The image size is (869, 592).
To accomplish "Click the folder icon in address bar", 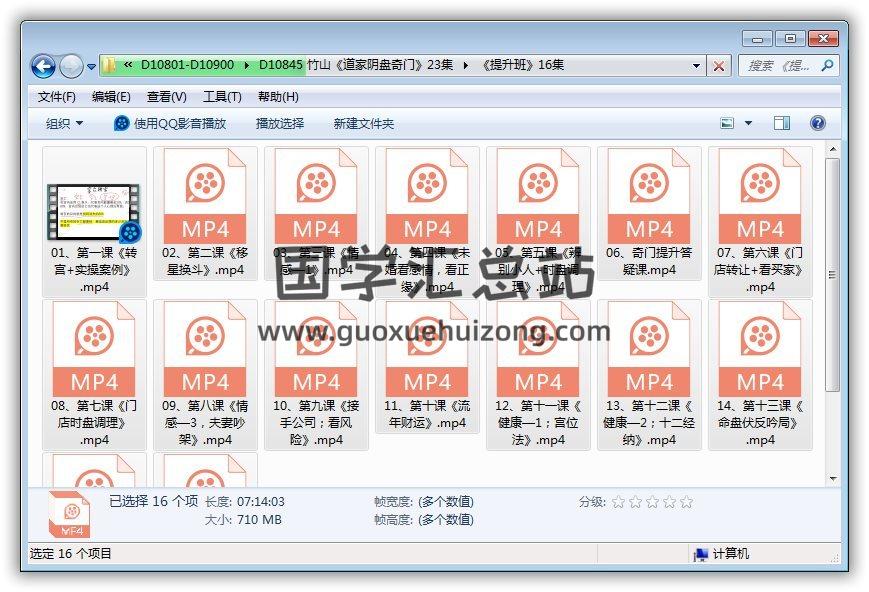I will 109,65.
